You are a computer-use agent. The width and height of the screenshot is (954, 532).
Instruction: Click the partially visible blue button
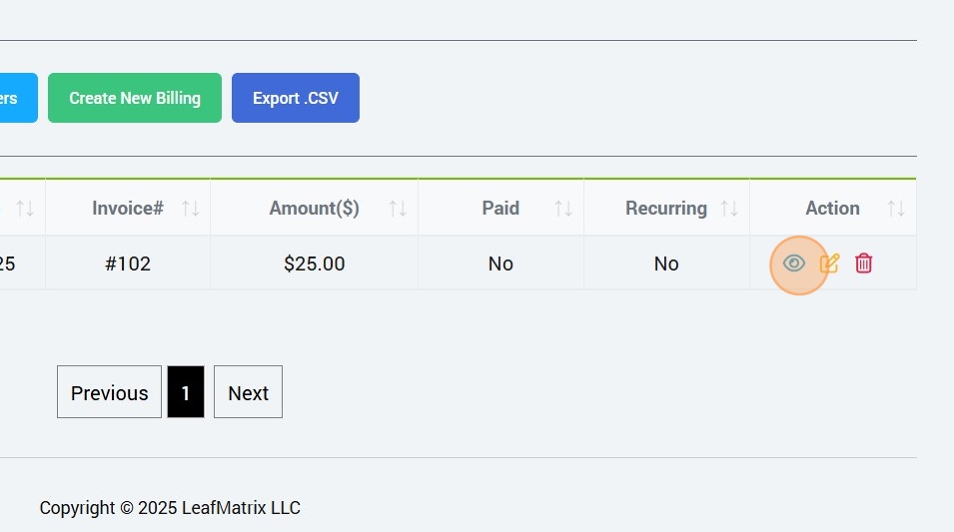[17, 98]
